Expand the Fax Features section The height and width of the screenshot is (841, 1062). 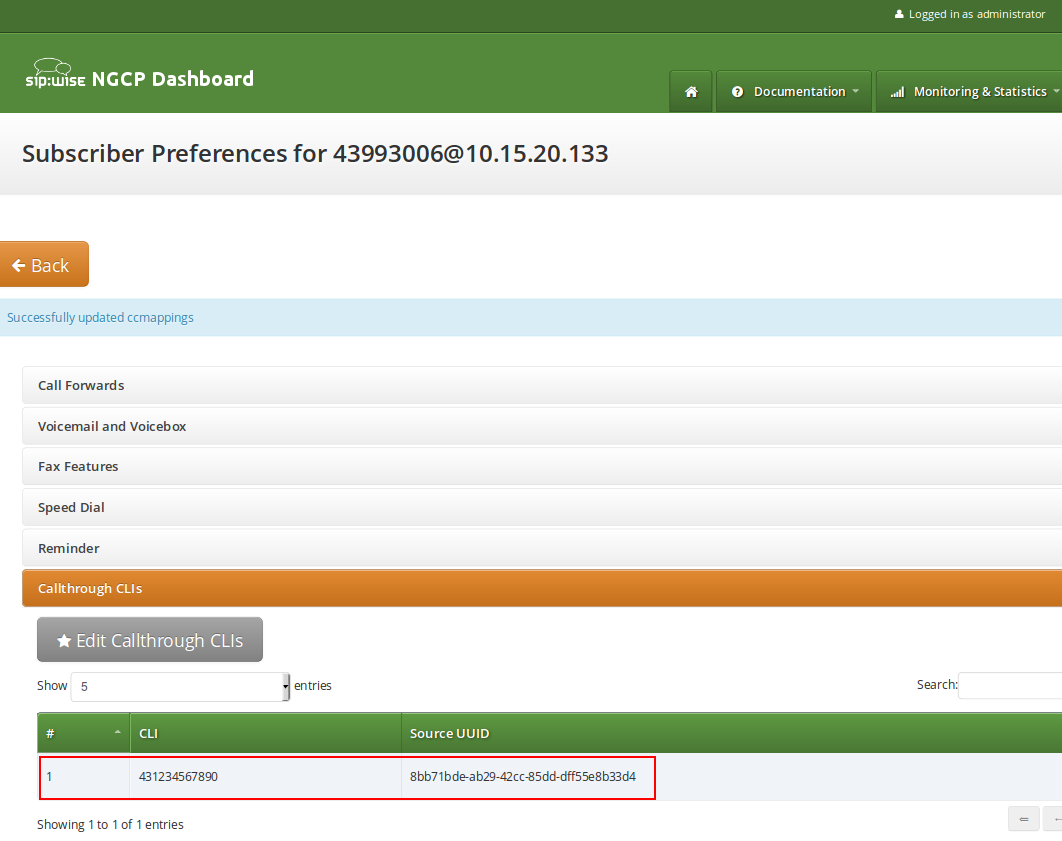pos(78,467)
